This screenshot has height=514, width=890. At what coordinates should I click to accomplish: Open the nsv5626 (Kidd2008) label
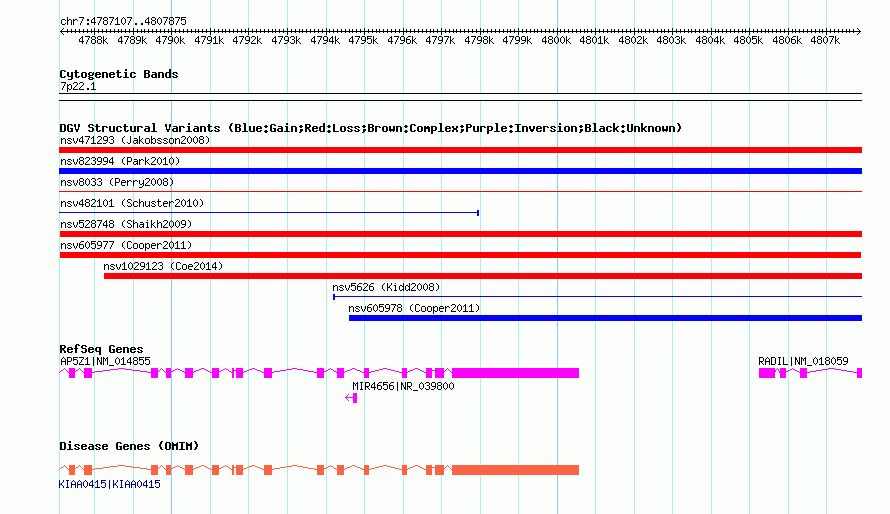(386, 287)
